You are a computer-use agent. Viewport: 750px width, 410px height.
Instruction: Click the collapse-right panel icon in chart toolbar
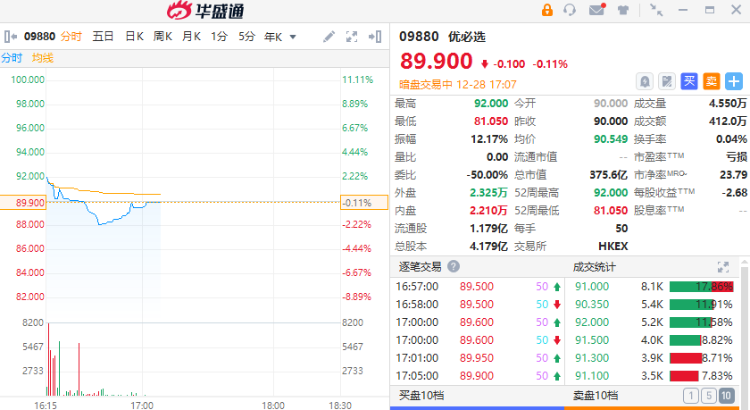click(375, 37)
